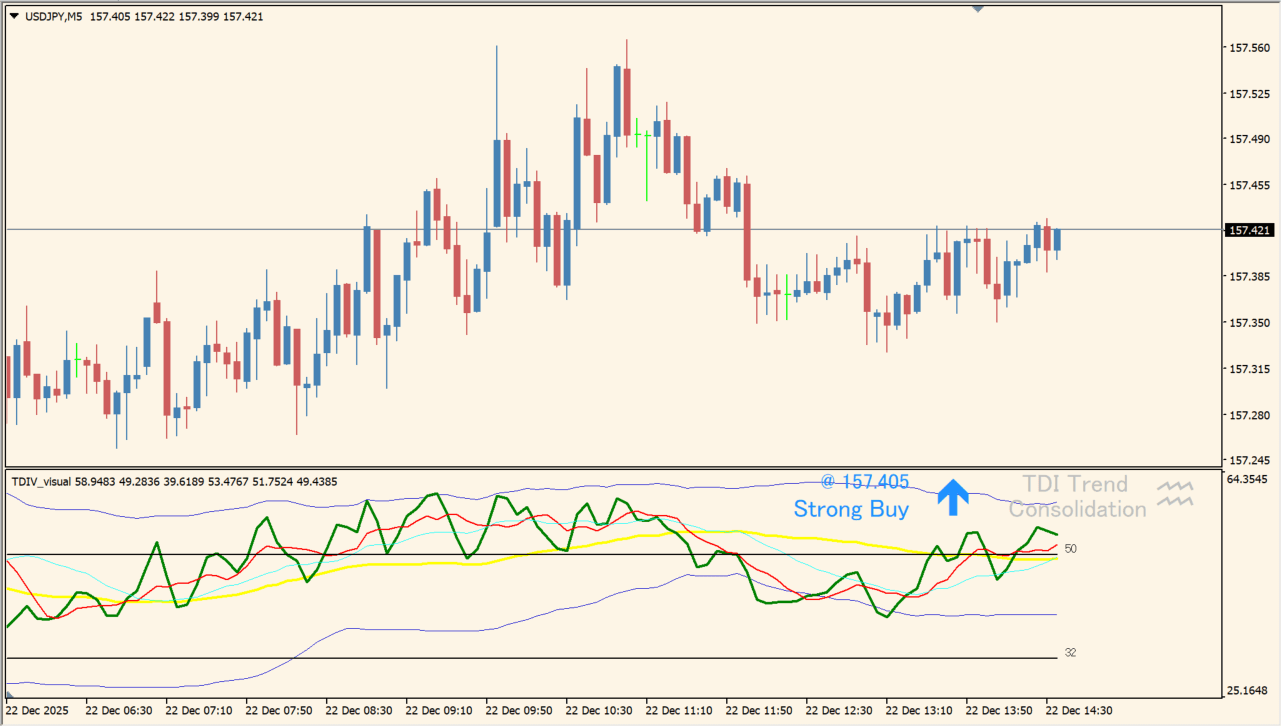Click the small triangle at bottom-left corner
Viewport: 1281px width, 726px height.
(x=11, y=693)
